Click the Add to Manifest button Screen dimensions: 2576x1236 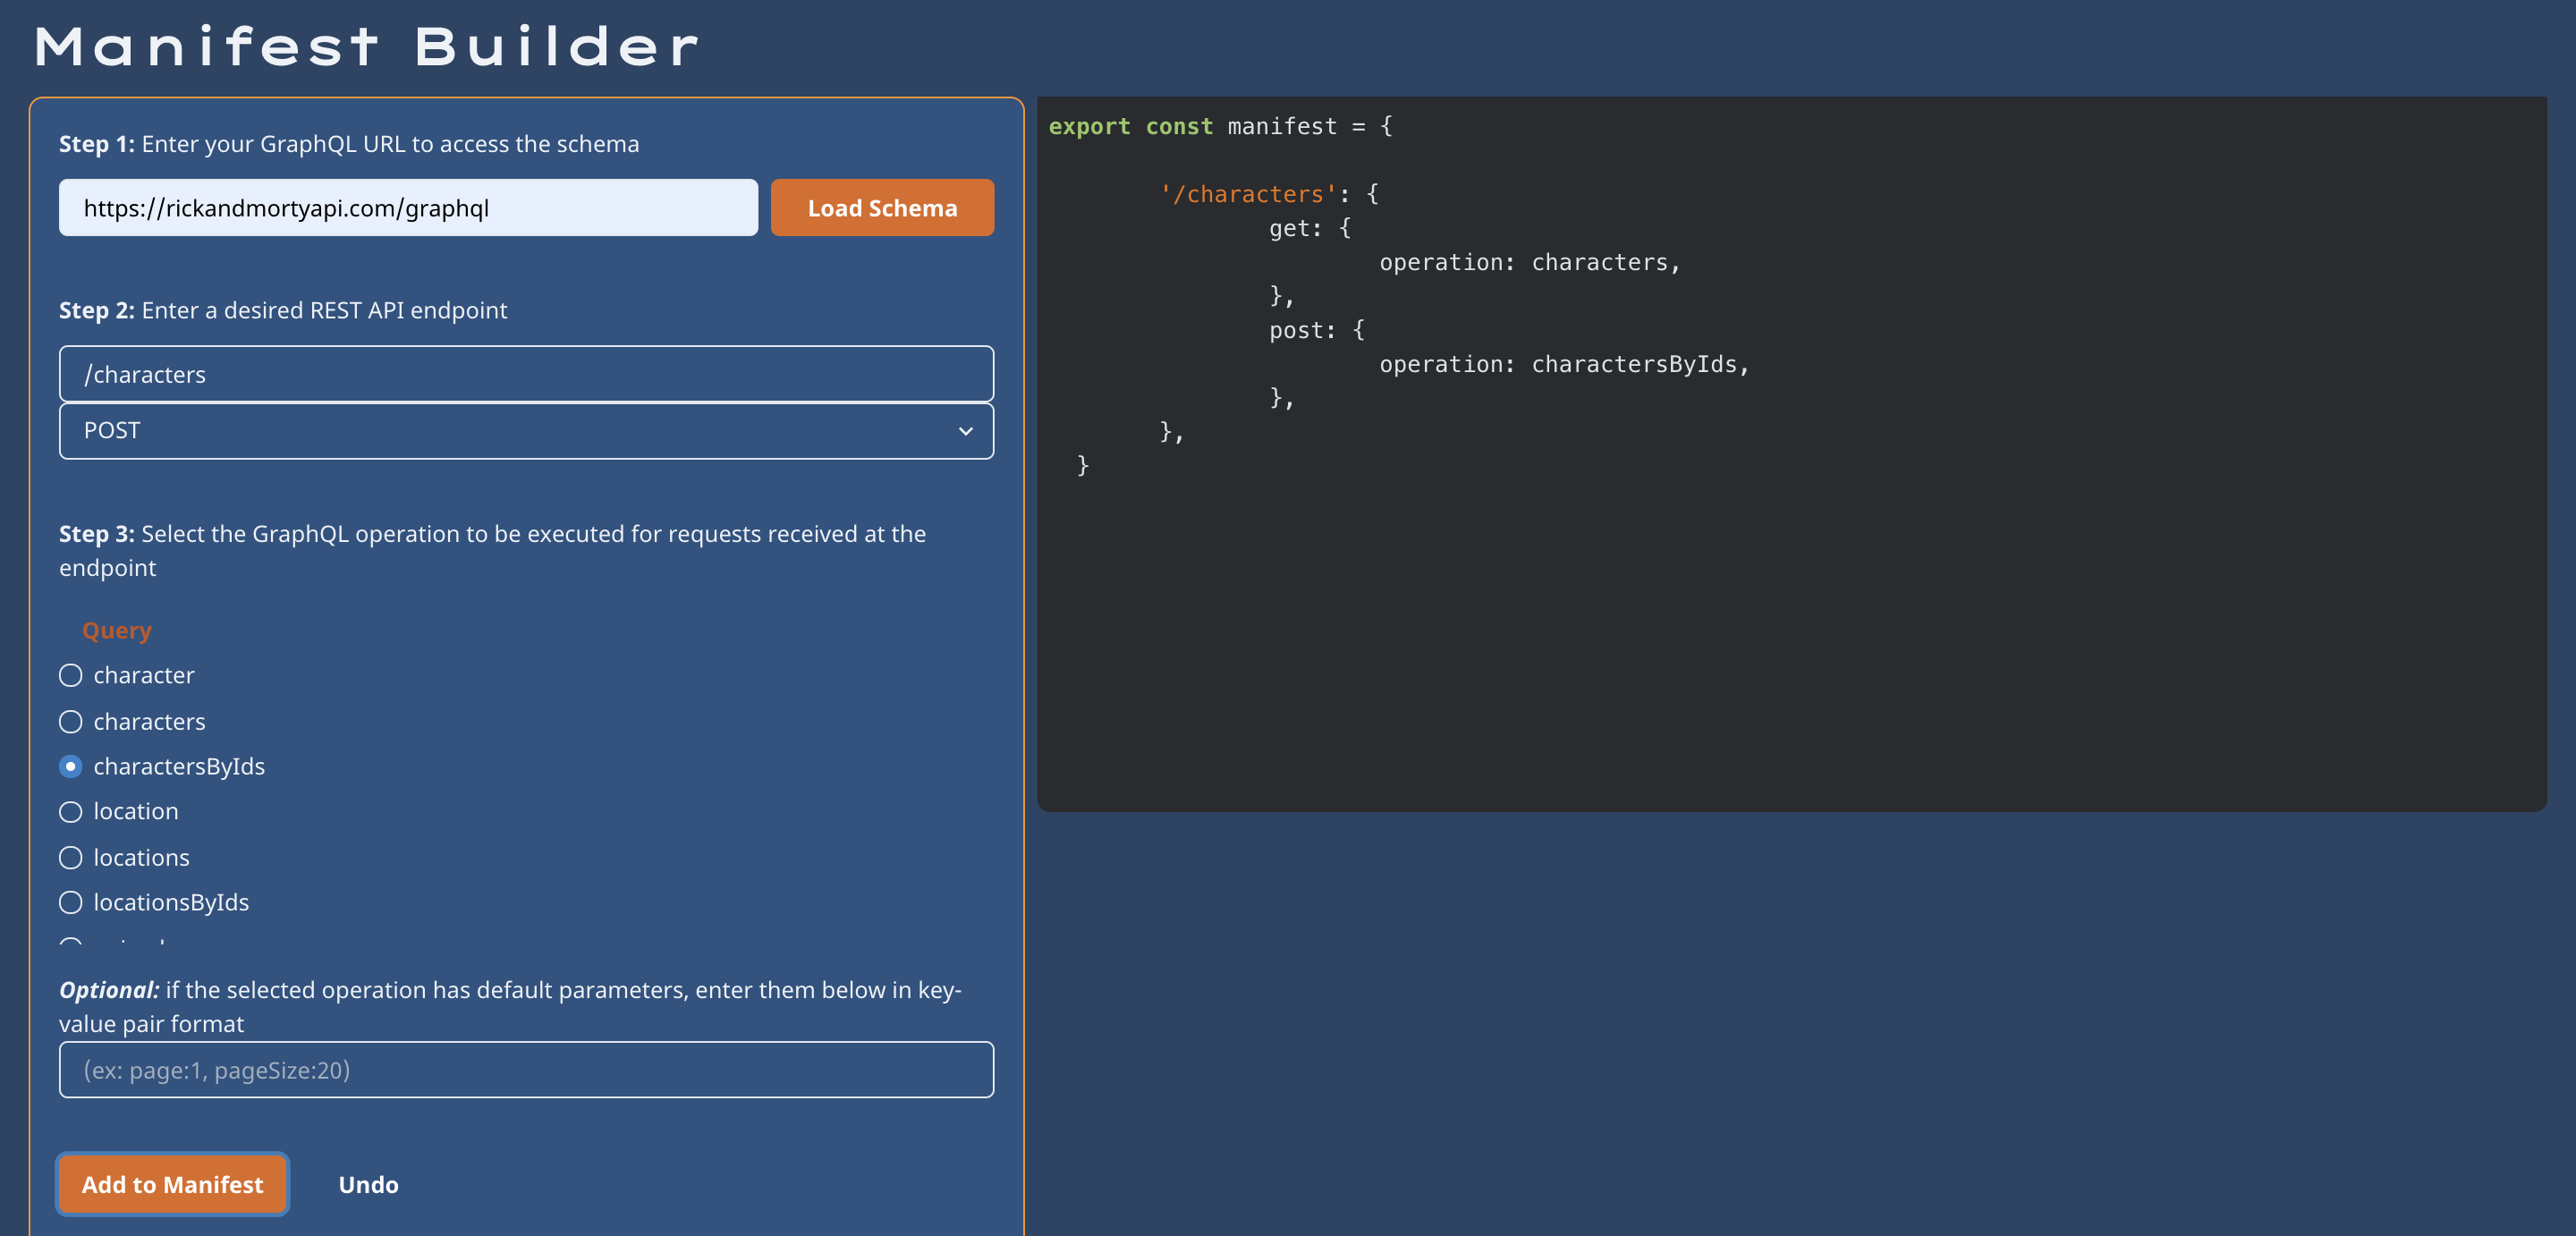172,1184
